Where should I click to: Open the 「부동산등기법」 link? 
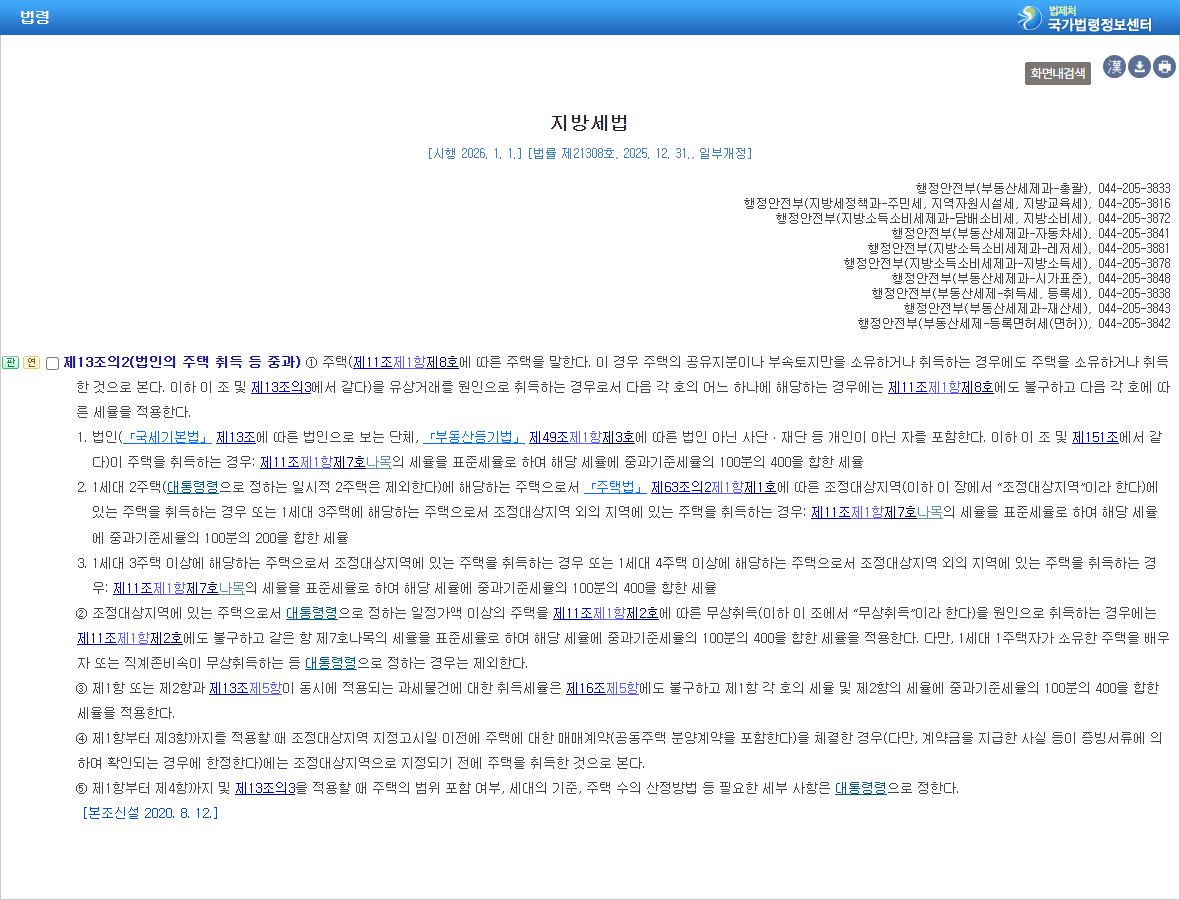(473, 437)
